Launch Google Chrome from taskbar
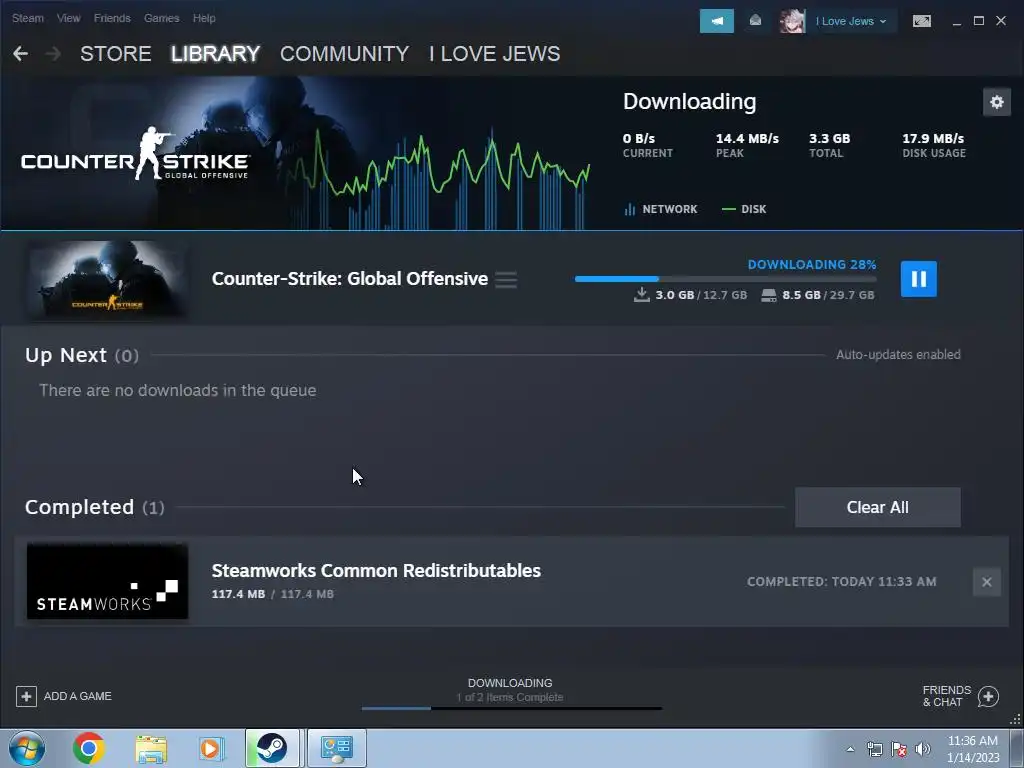The image size is (1024, 768). click(89, 748)
